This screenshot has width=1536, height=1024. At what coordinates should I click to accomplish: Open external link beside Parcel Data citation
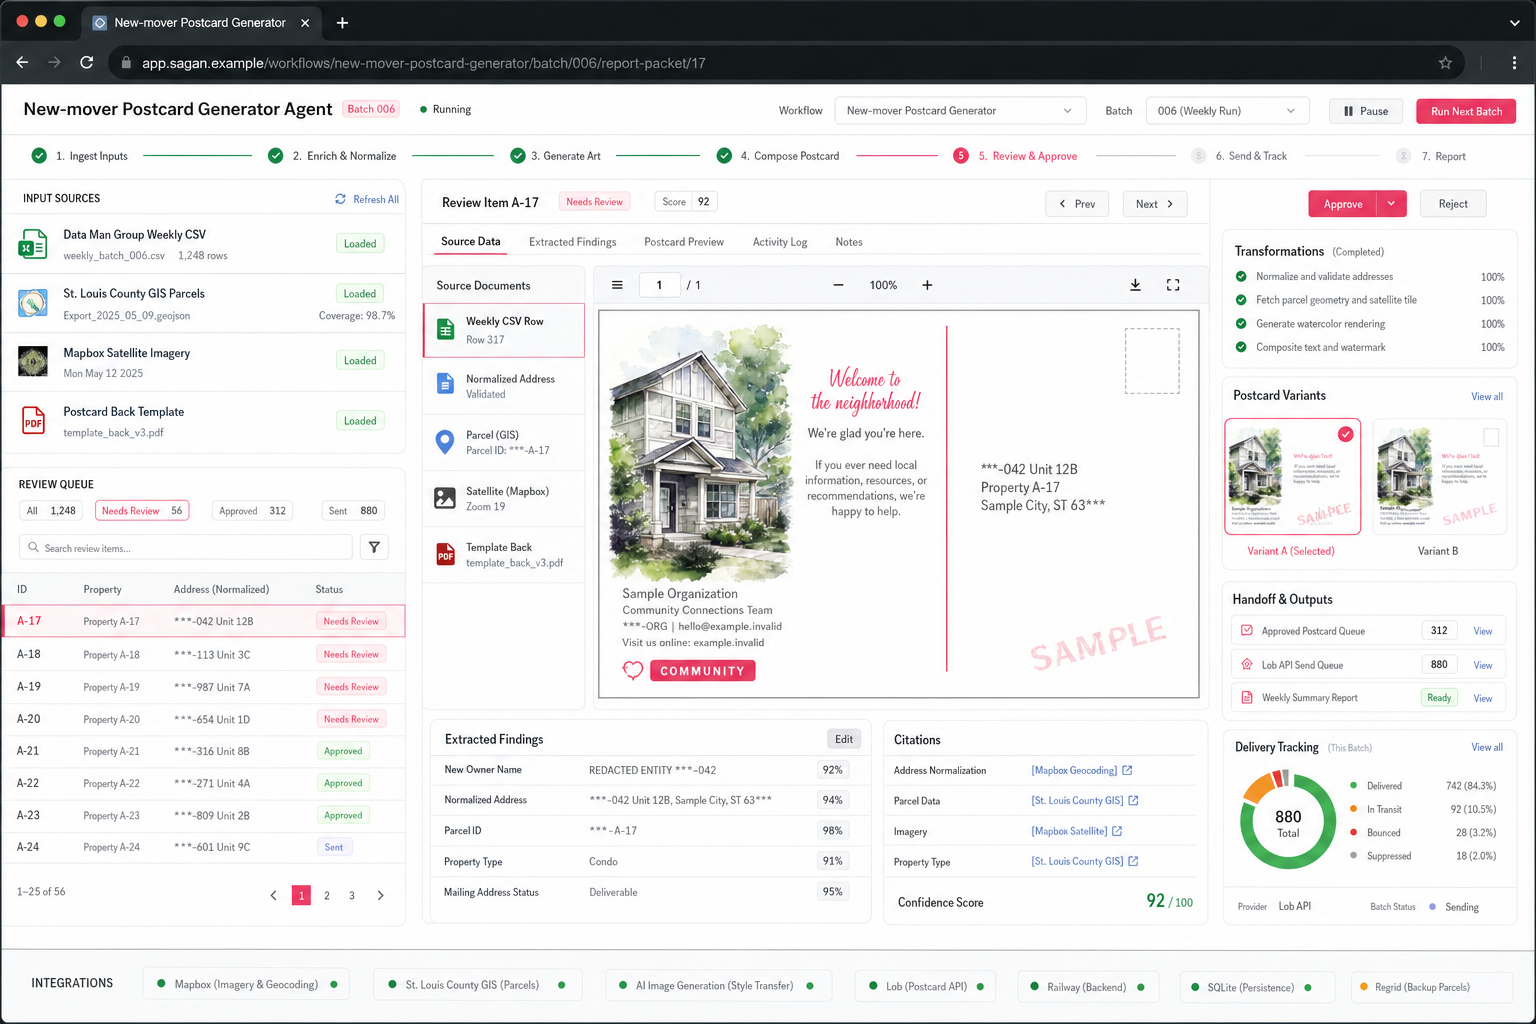pos(1133,800)
